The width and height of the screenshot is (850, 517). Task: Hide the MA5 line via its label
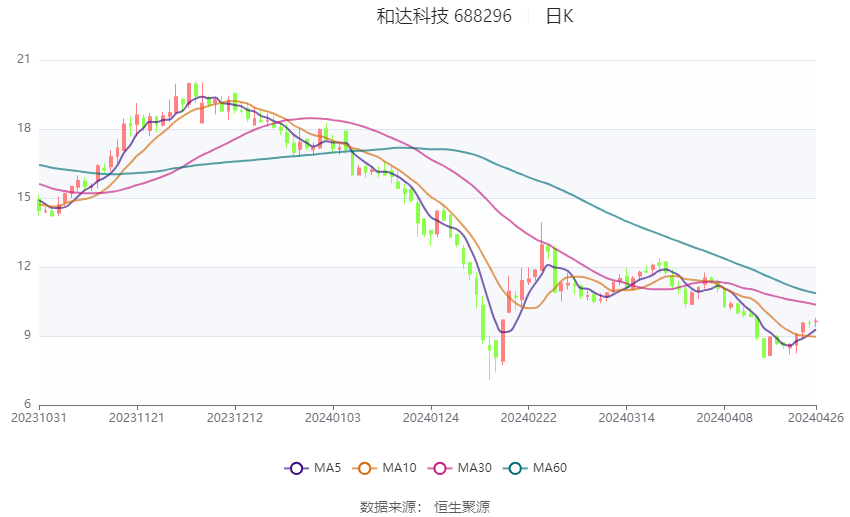[x=327, y=468]
